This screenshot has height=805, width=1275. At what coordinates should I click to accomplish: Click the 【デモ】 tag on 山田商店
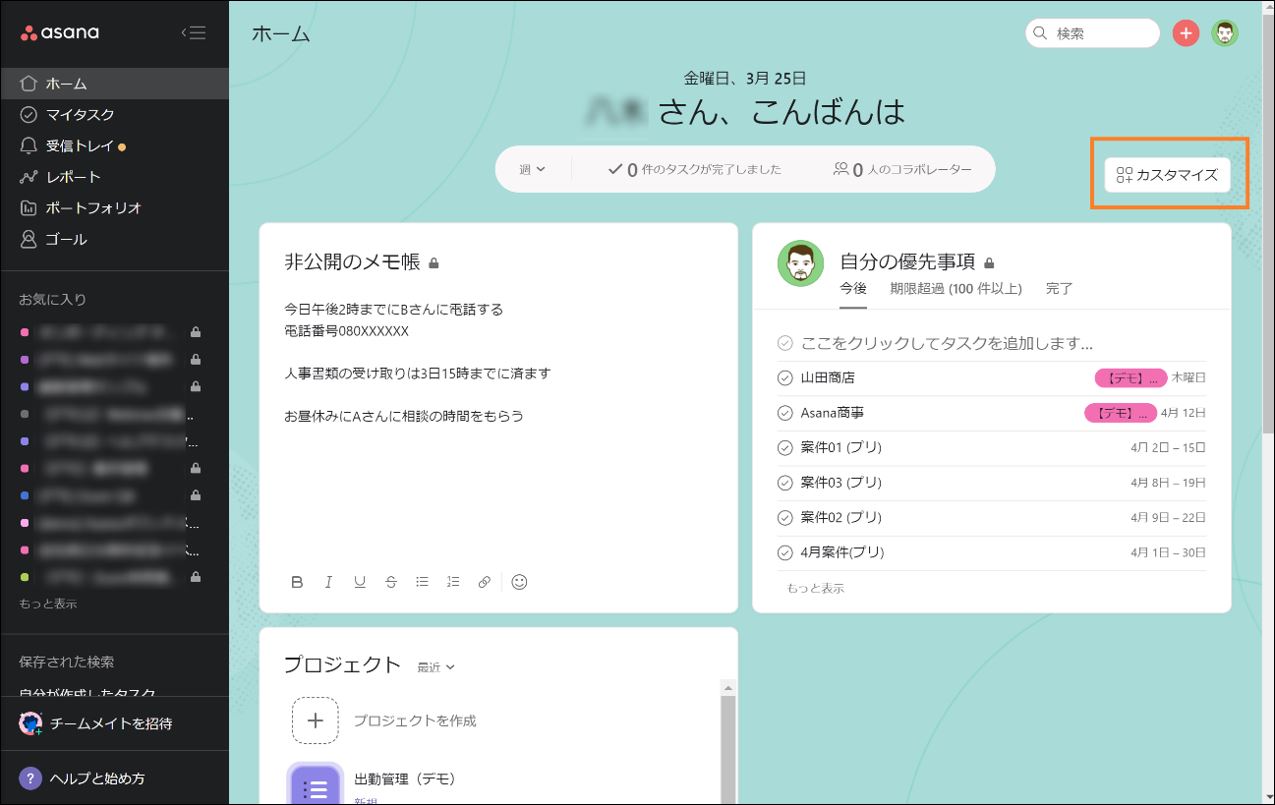[x=1130, y=378]
